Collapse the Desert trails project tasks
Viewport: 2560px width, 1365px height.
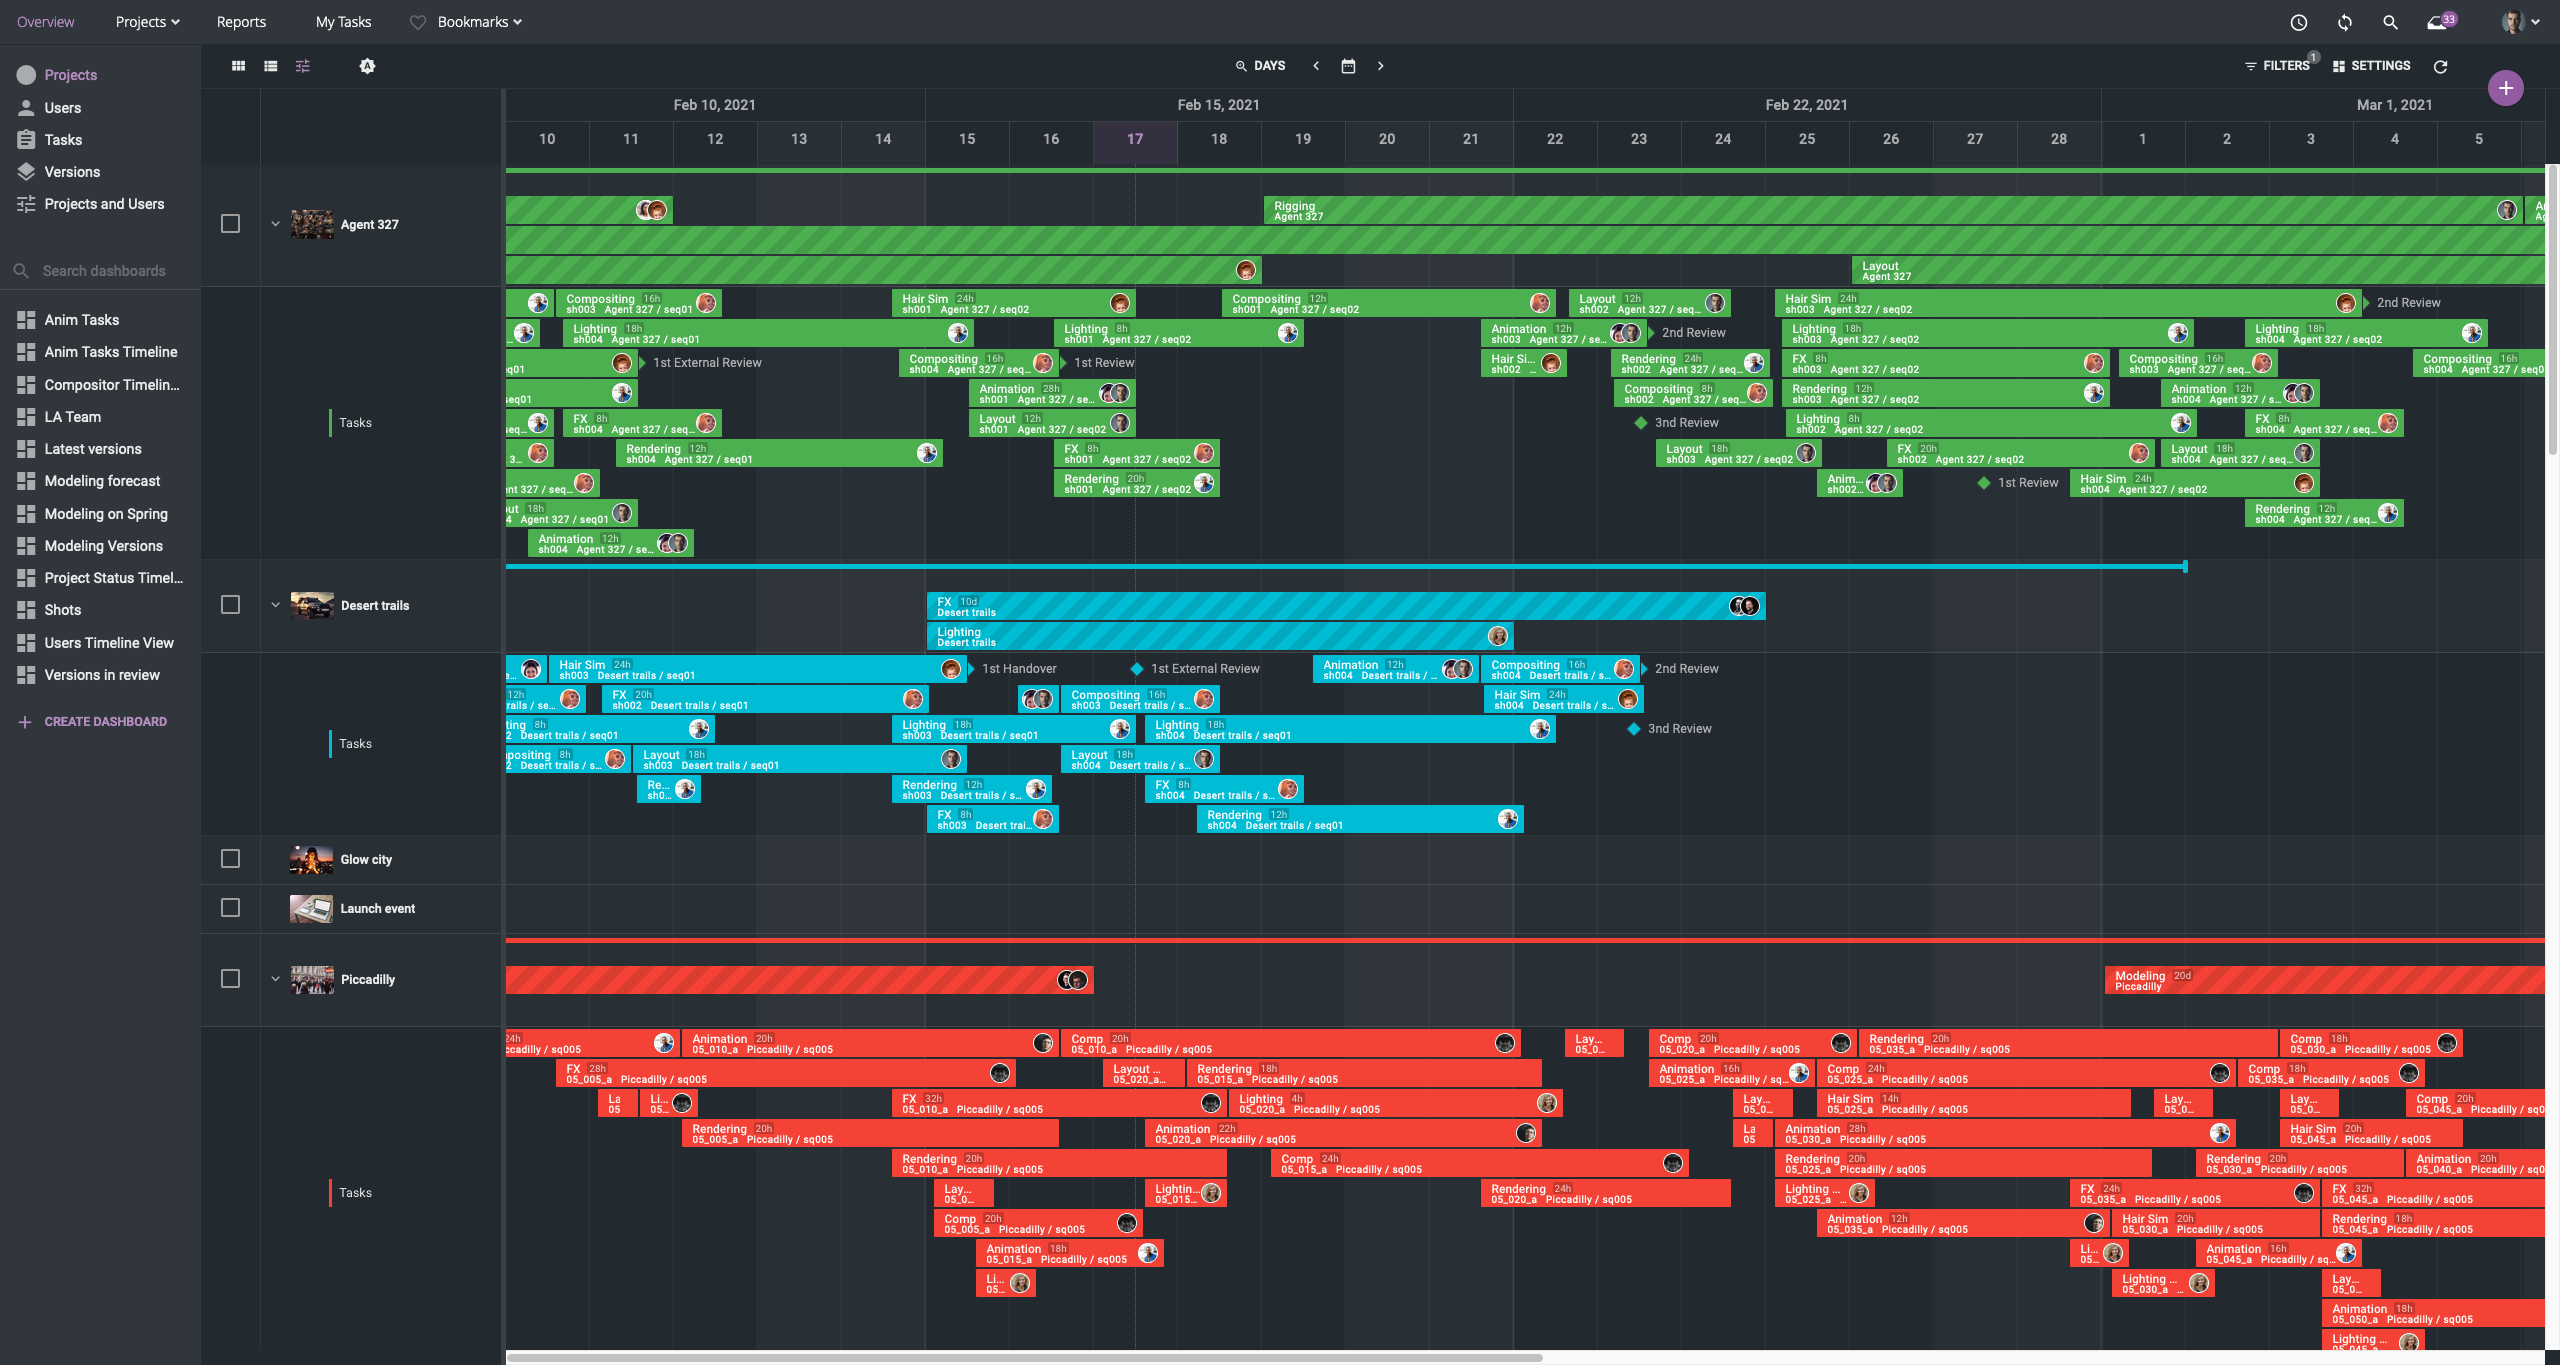pos(276,605)
